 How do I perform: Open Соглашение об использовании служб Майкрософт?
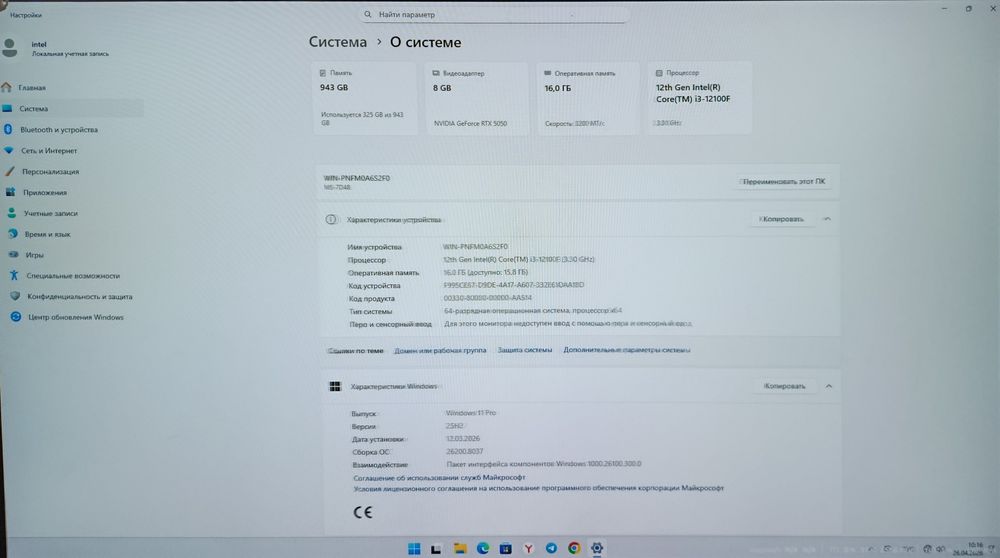point(439,477)
